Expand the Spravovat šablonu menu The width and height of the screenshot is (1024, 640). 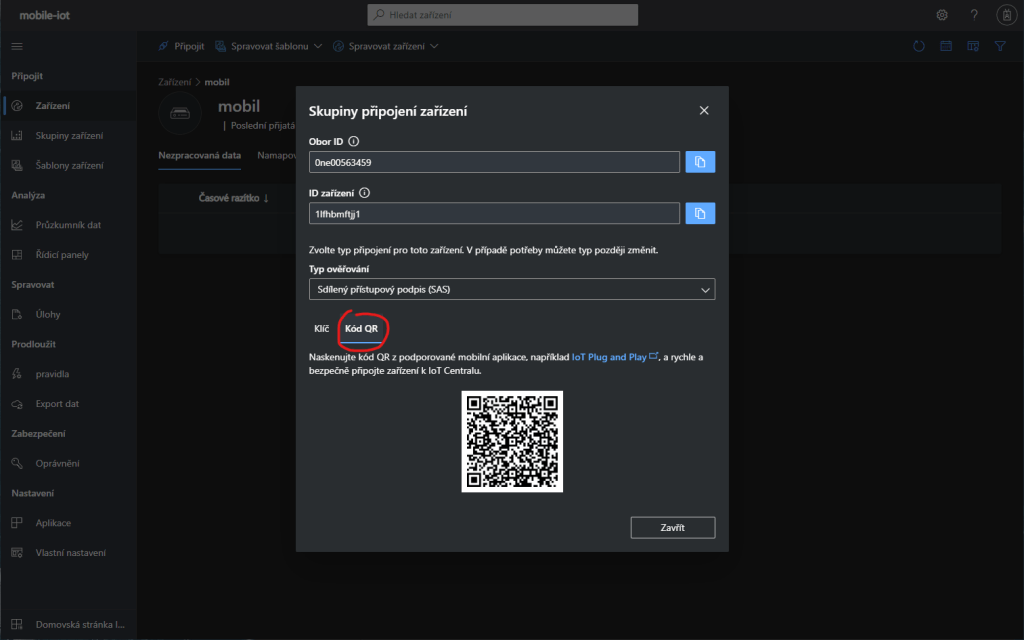269,46
